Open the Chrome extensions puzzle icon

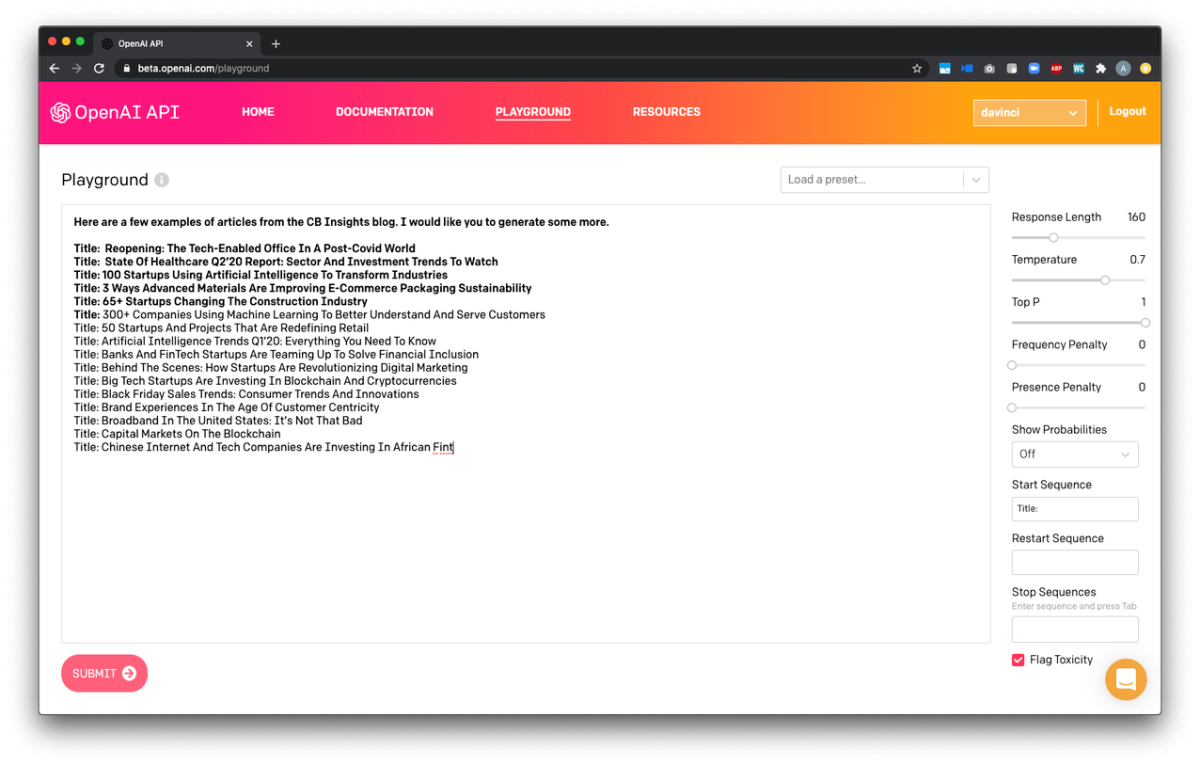click(x=1101, y=69)
